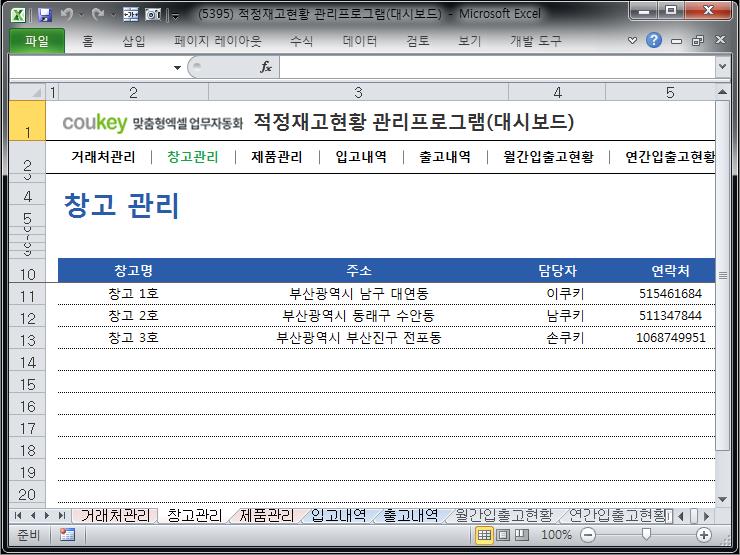The width and height of the screenshot is (740, 555).
Task: Restore the workbook window inside Excel
Action: click(x=698, y=41)
